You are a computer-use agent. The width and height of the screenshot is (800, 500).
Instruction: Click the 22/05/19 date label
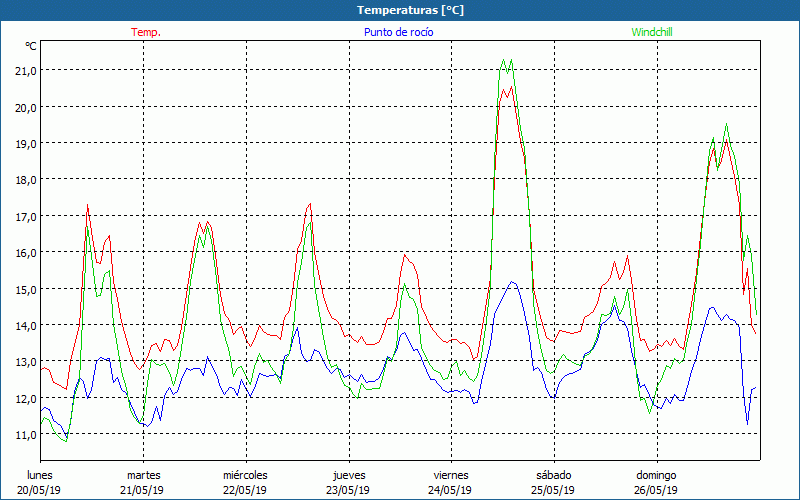click(x=245, y=490)
